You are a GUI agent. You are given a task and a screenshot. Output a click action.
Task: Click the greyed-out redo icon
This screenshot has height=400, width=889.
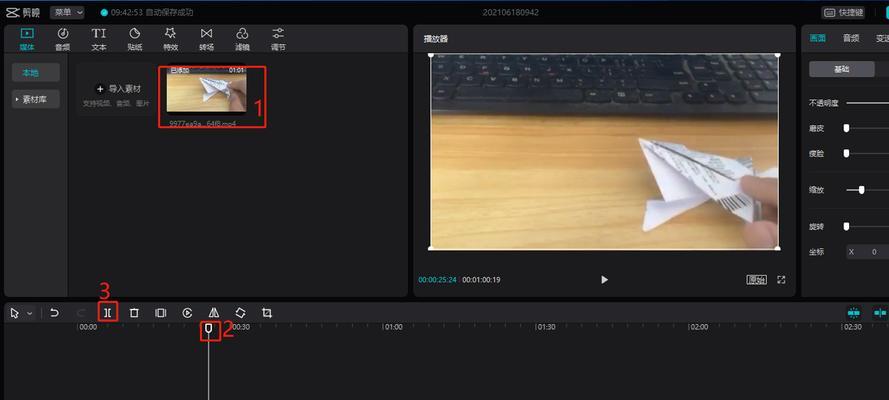81,313
